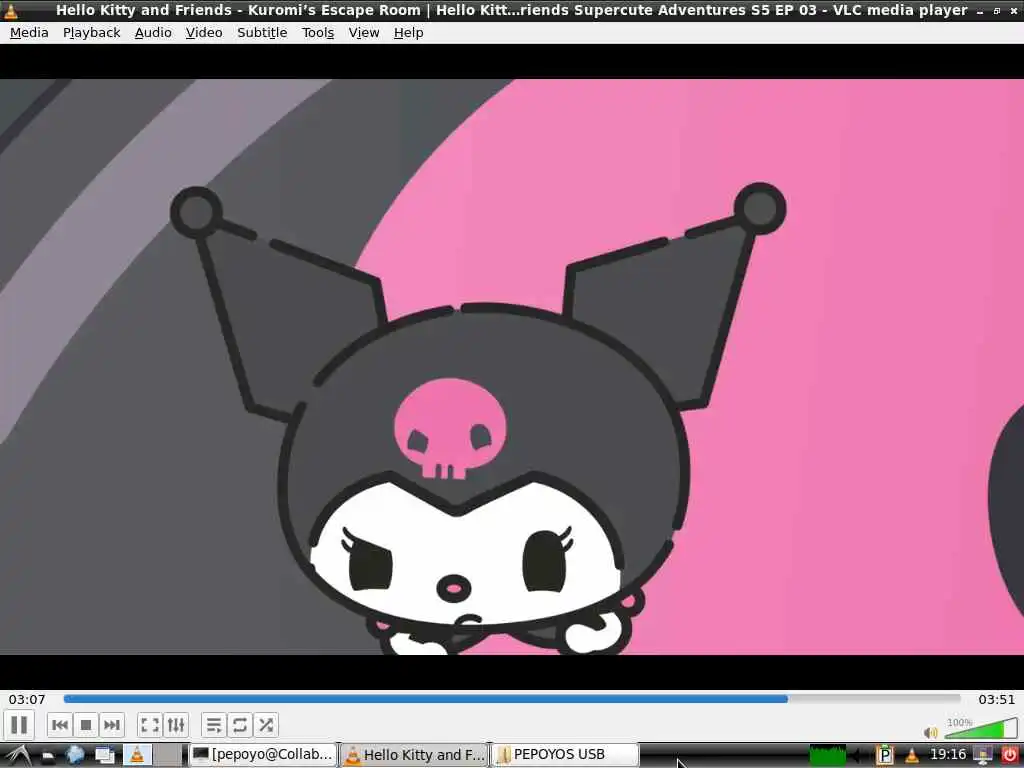Open the Tools menu

pyautogui.click(x=318, y=33)
